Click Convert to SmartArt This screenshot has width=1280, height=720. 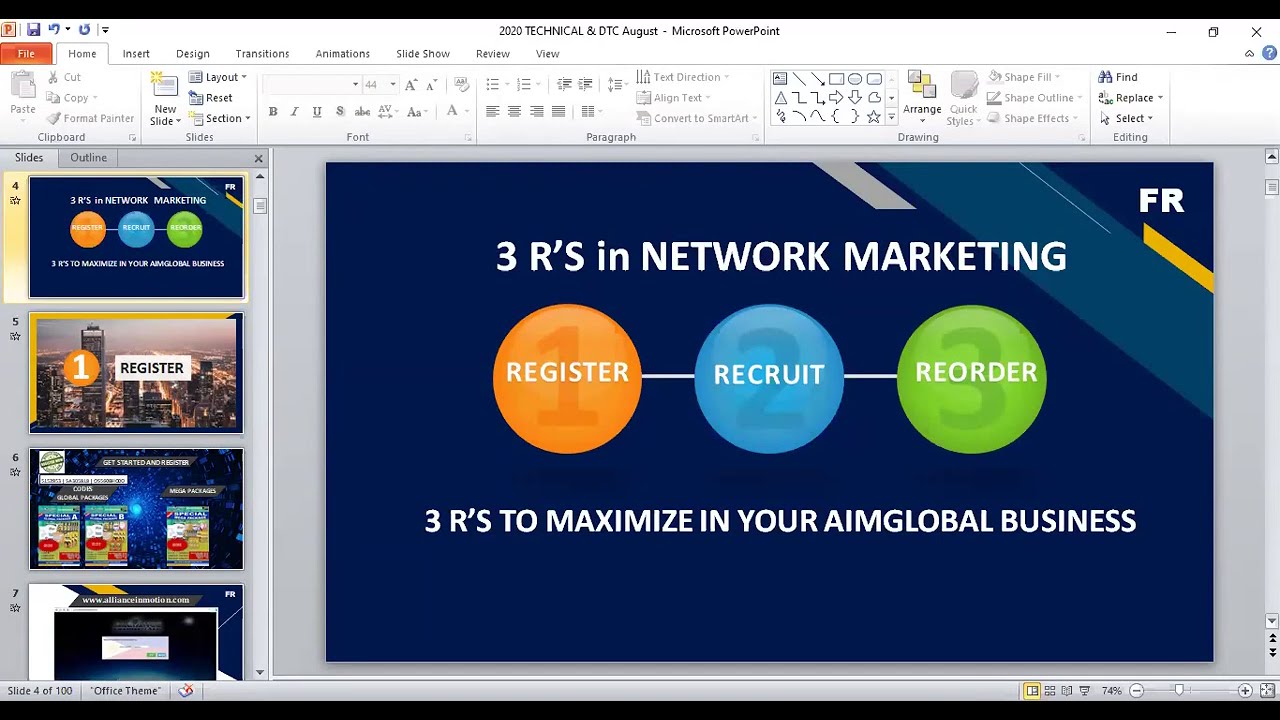(695, 118)
